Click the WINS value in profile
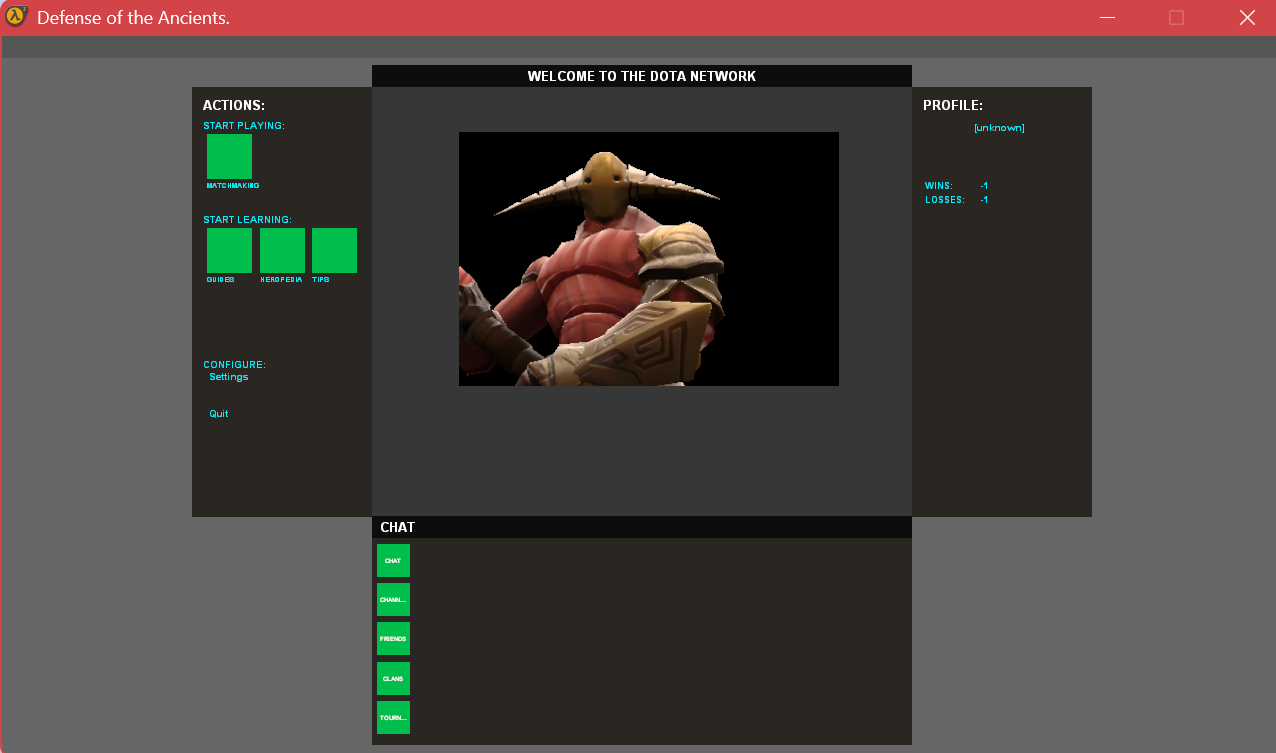This screenshot has width=1276, height=753. coord(985,186)
